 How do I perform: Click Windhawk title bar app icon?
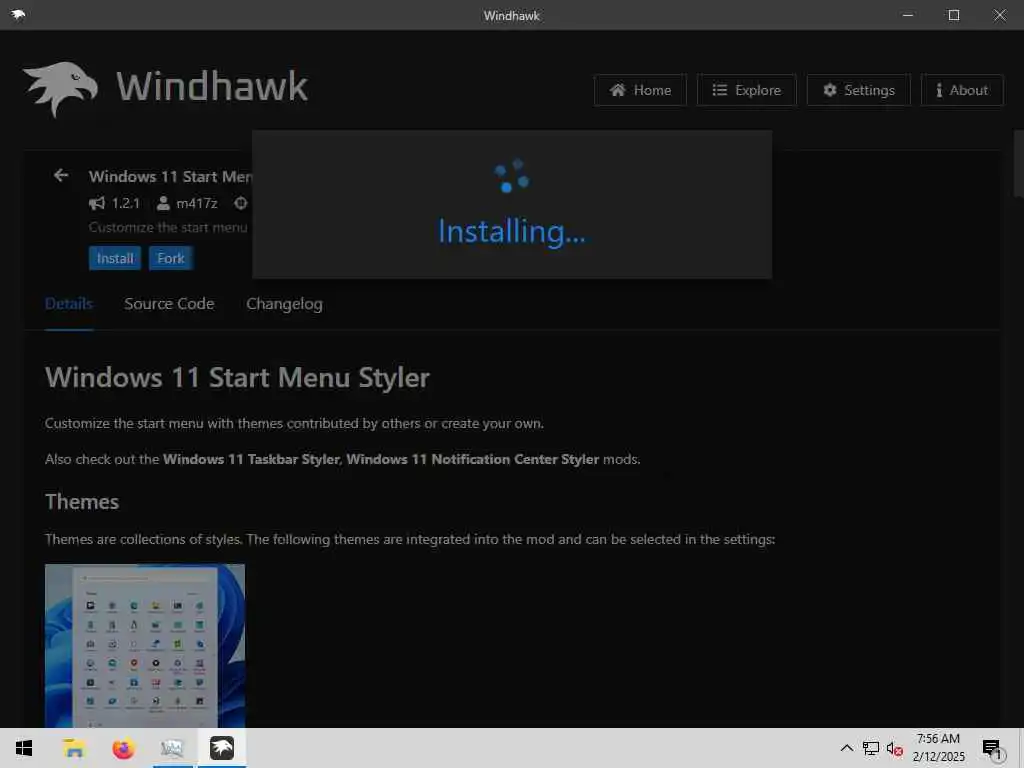(x=18, y=15)
